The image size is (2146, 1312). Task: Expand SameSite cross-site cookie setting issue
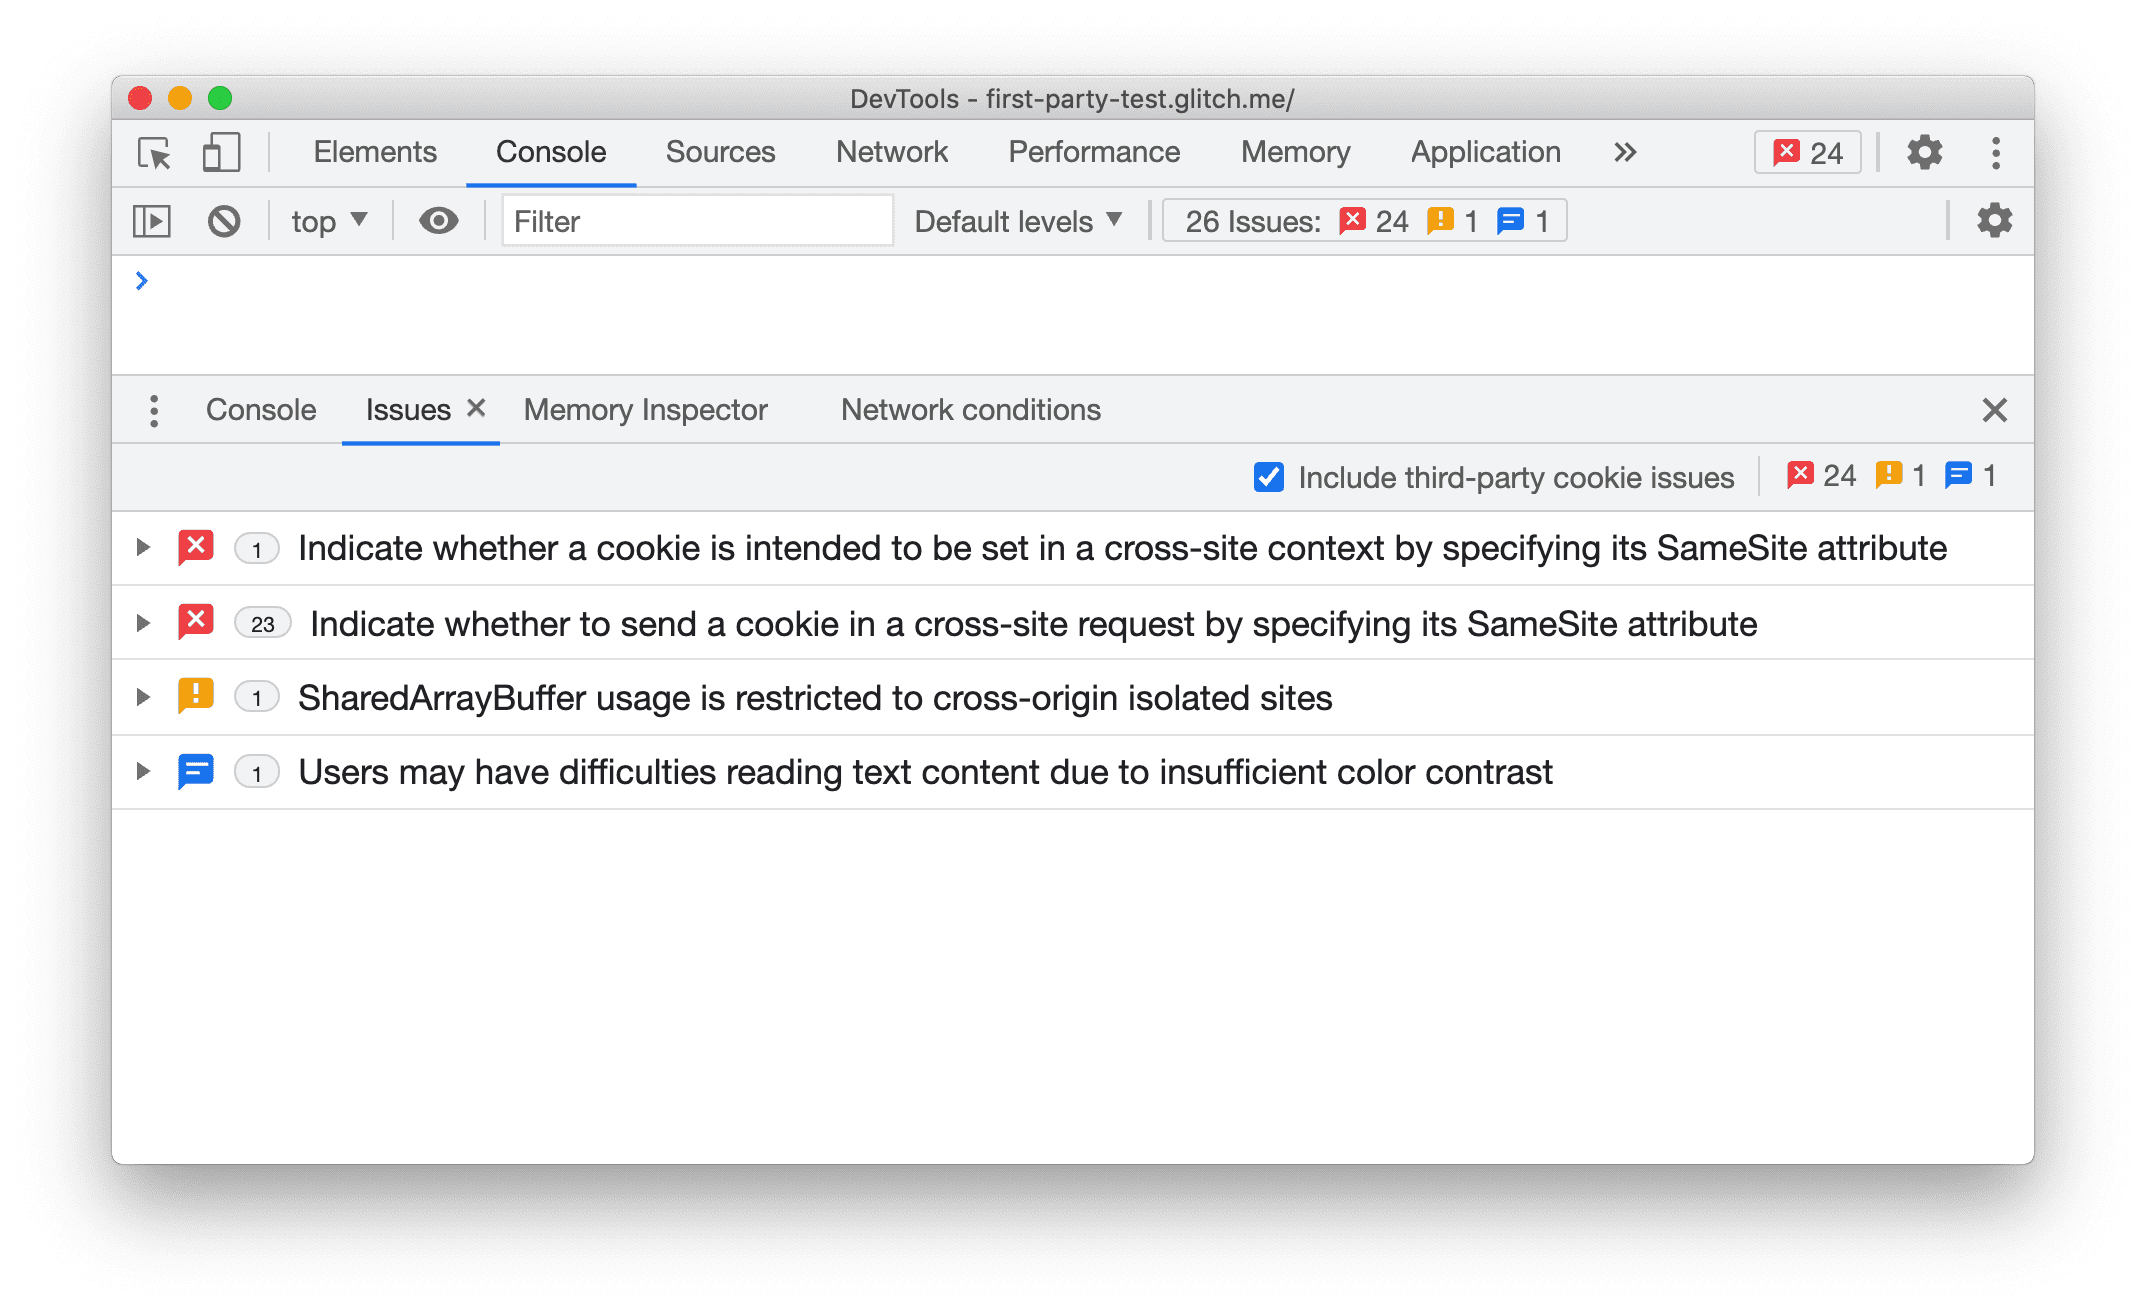tap(144, 547)
